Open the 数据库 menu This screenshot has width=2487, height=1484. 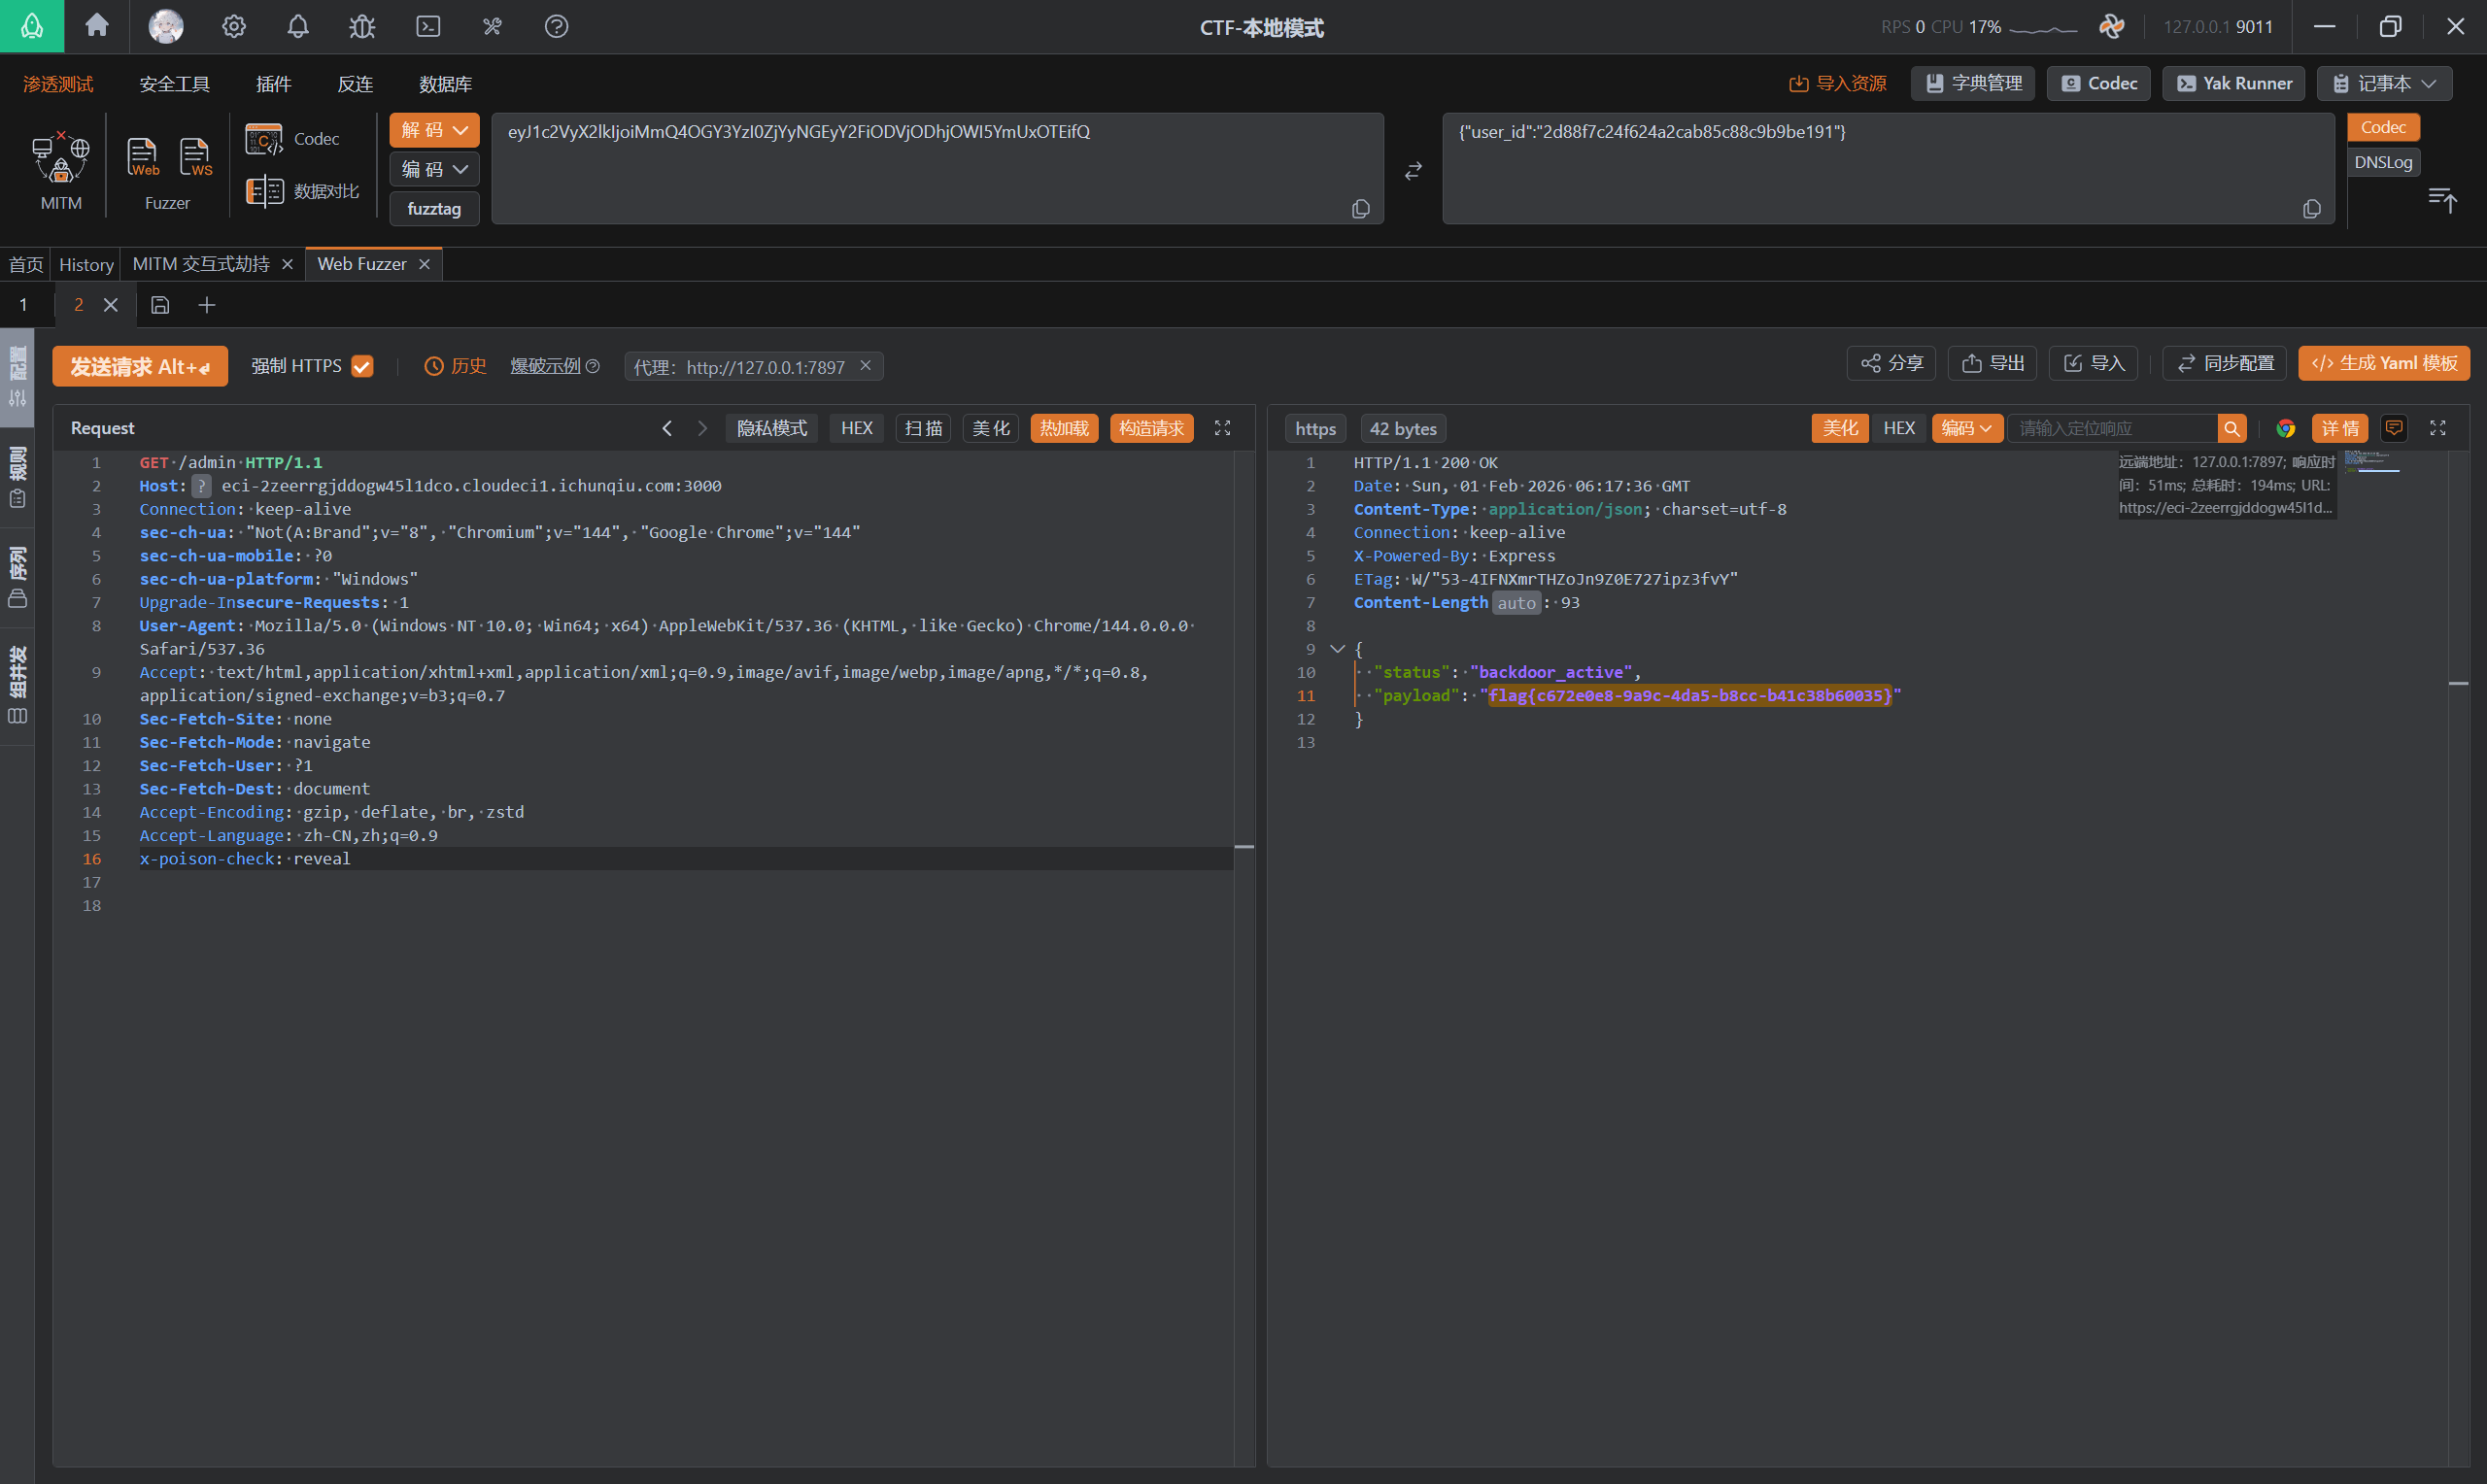(445, 84)
